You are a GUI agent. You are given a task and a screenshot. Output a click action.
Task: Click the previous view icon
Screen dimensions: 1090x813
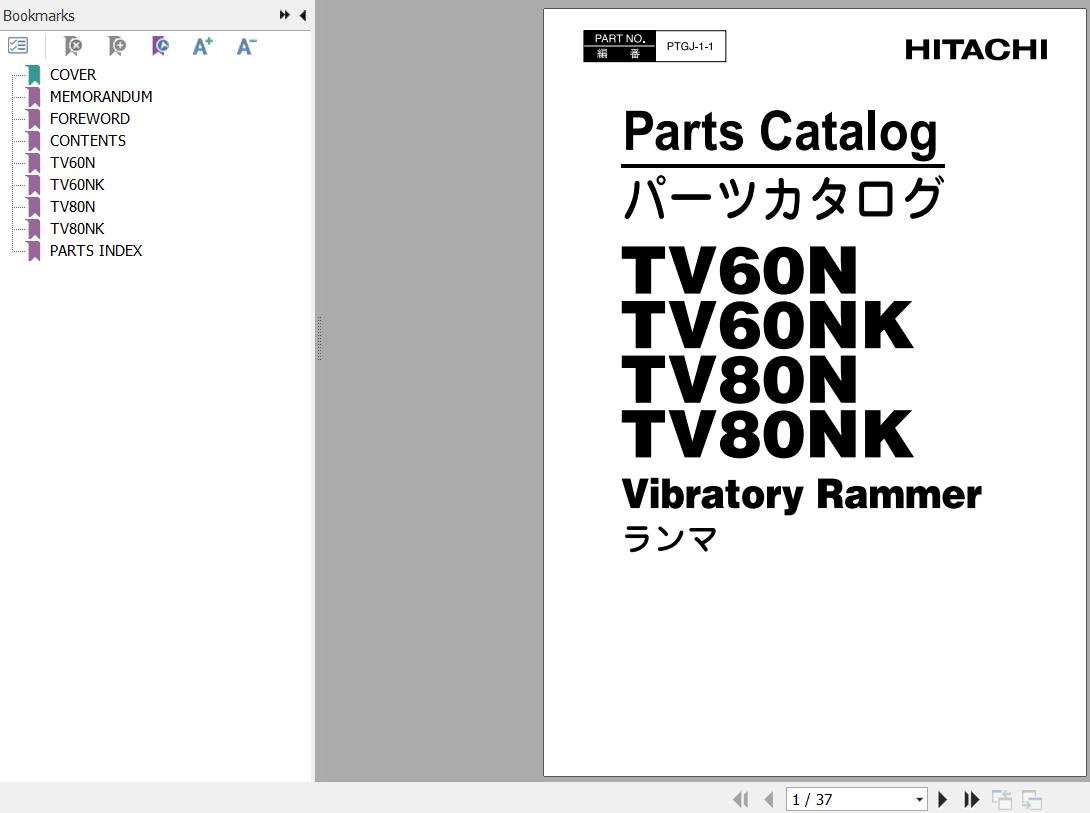point(1002,800)
